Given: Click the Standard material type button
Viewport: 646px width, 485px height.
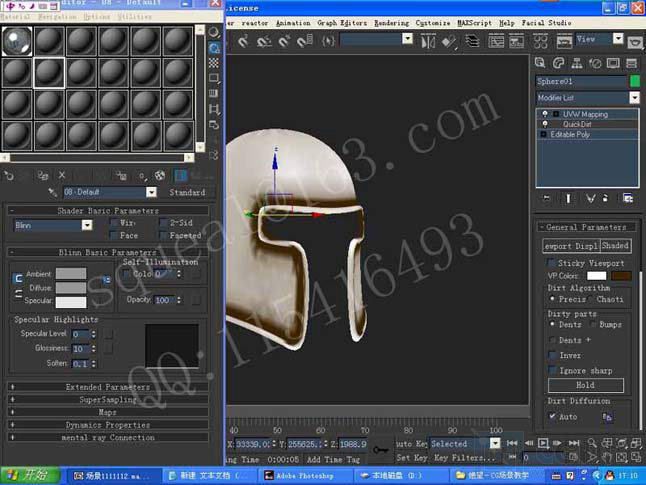Looking at the screenshot, I should coord(187,192).
